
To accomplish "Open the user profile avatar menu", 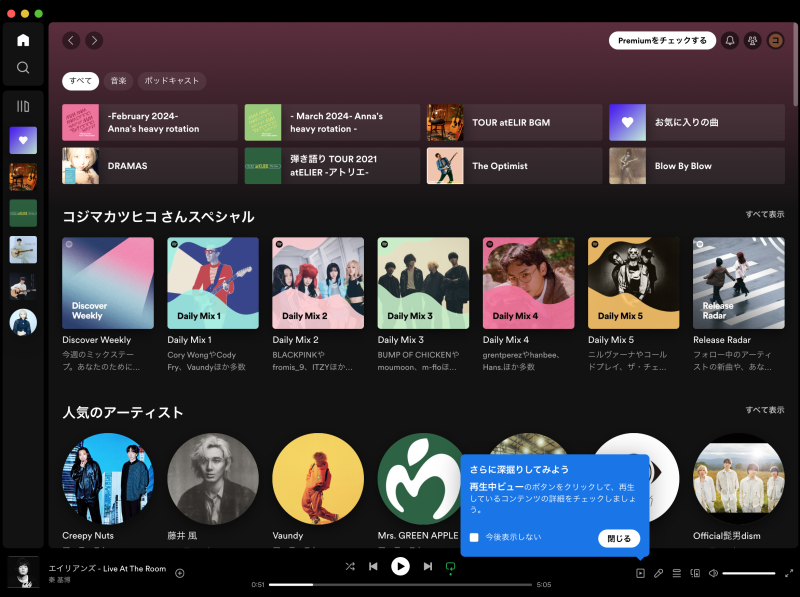I will (776, 40).
